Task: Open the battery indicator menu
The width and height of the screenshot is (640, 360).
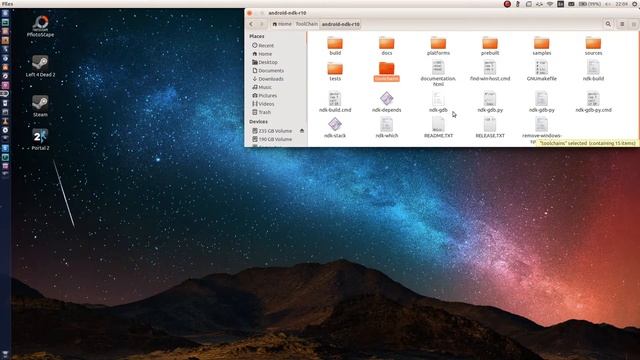Action: [x=590, y=4]
